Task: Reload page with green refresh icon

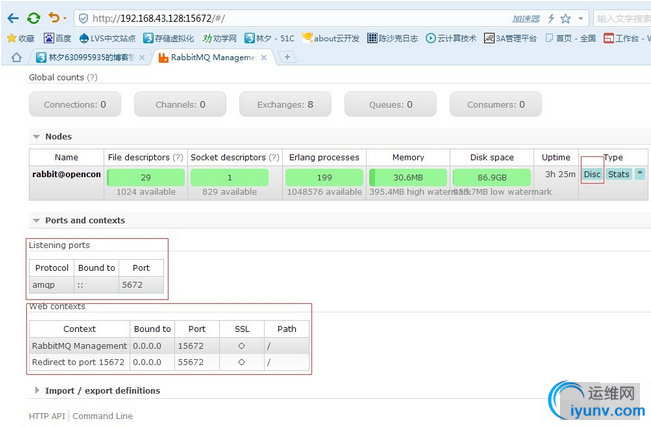Action: (x=34, y=18)
